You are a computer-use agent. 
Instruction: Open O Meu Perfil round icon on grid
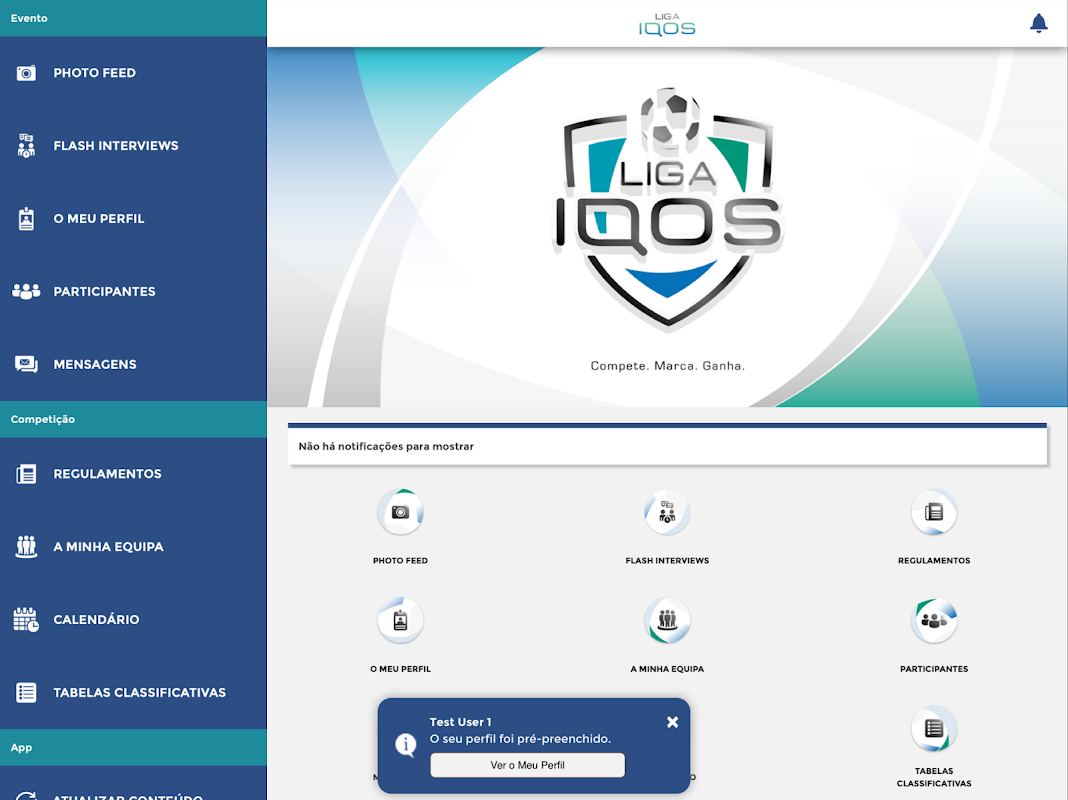click(x=400, y=620)
